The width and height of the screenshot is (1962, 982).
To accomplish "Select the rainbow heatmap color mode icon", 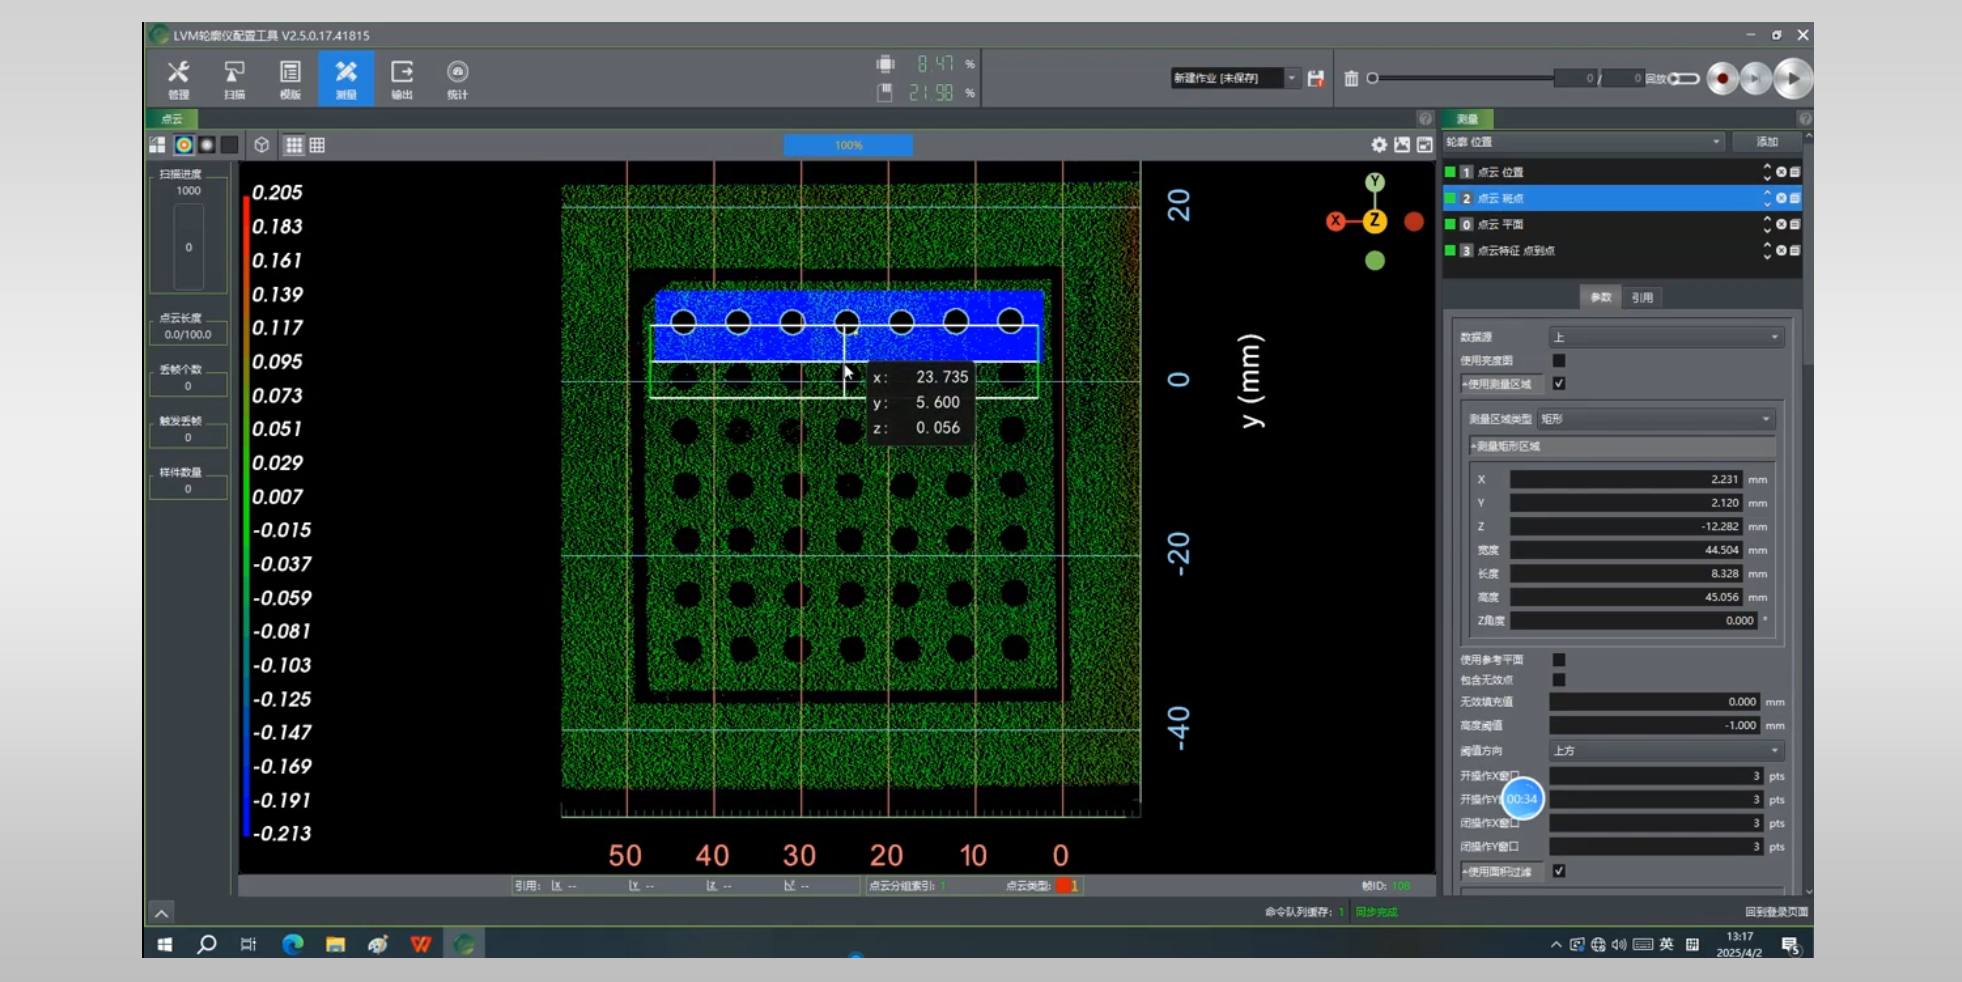I will 184,145.
